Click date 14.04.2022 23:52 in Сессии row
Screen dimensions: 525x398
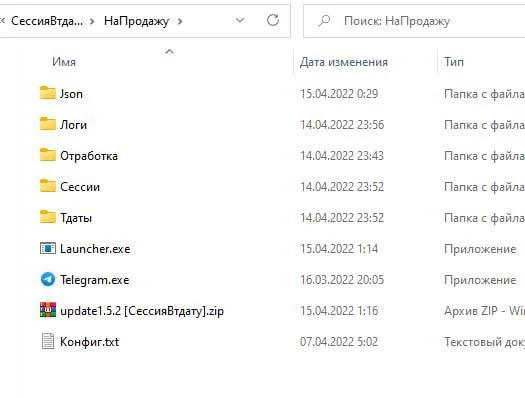pos(342,187)
